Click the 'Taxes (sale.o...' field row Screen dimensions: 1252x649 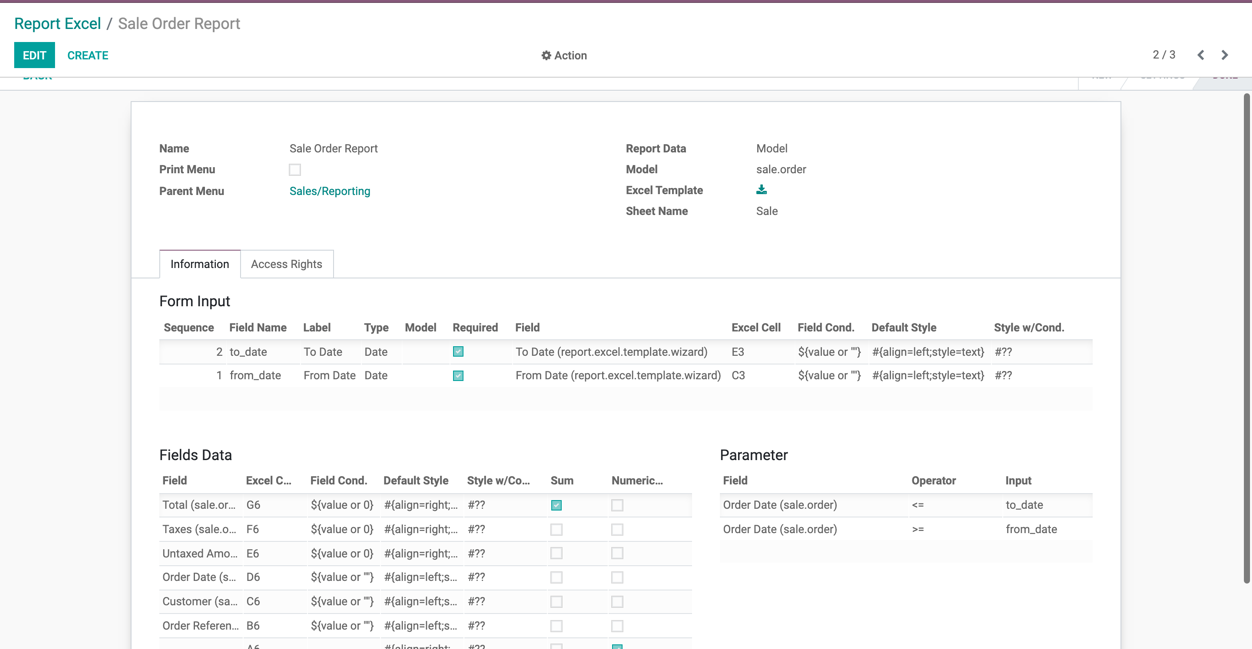click(x=425, y=529)
